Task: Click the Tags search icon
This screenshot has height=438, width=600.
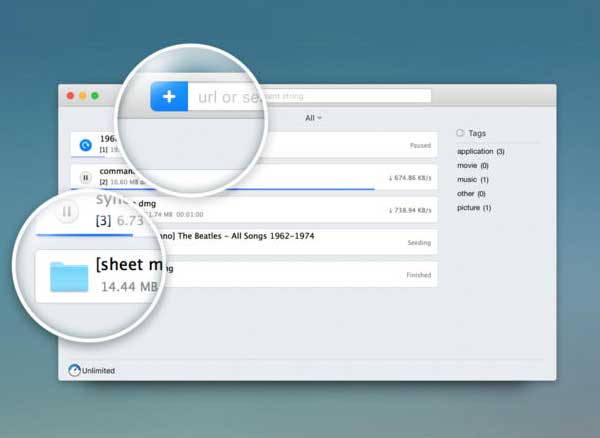Action: click(x=460, y=133)
